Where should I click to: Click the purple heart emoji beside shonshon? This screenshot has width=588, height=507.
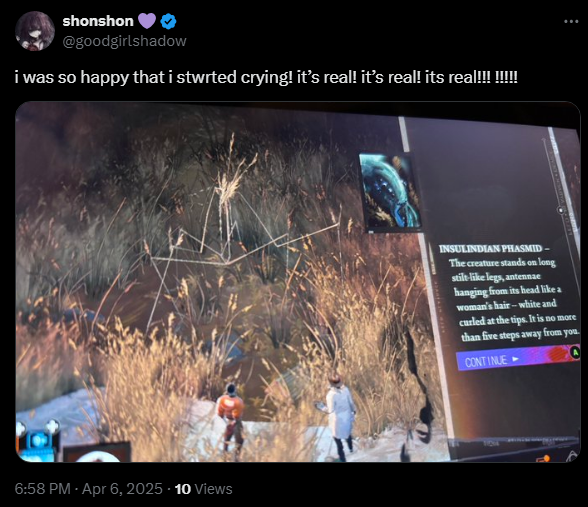point(147,21)
